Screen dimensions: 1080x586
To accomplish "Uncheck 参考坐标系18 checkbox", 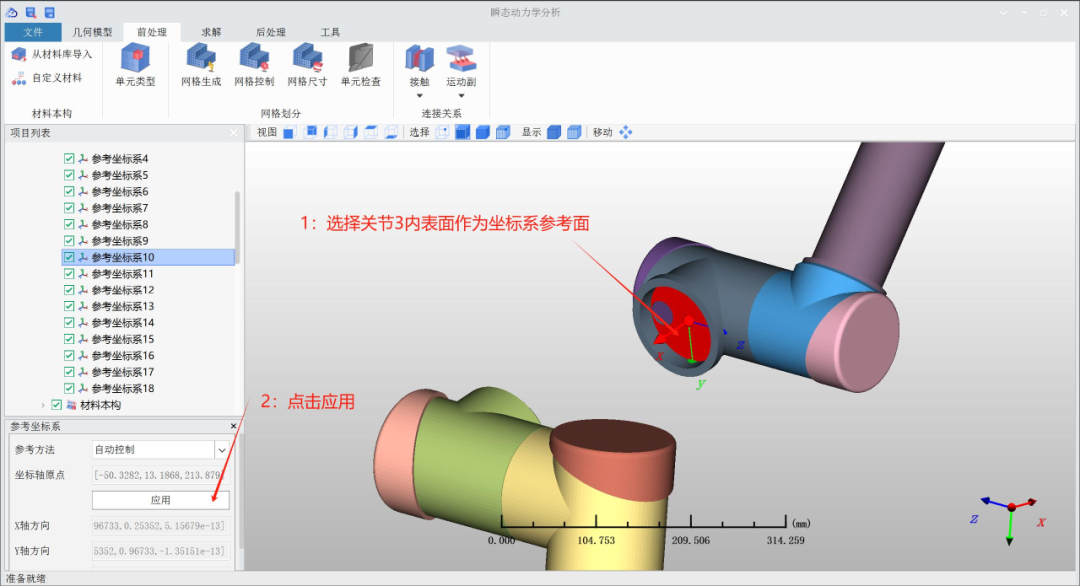I will tap(69, 388).
